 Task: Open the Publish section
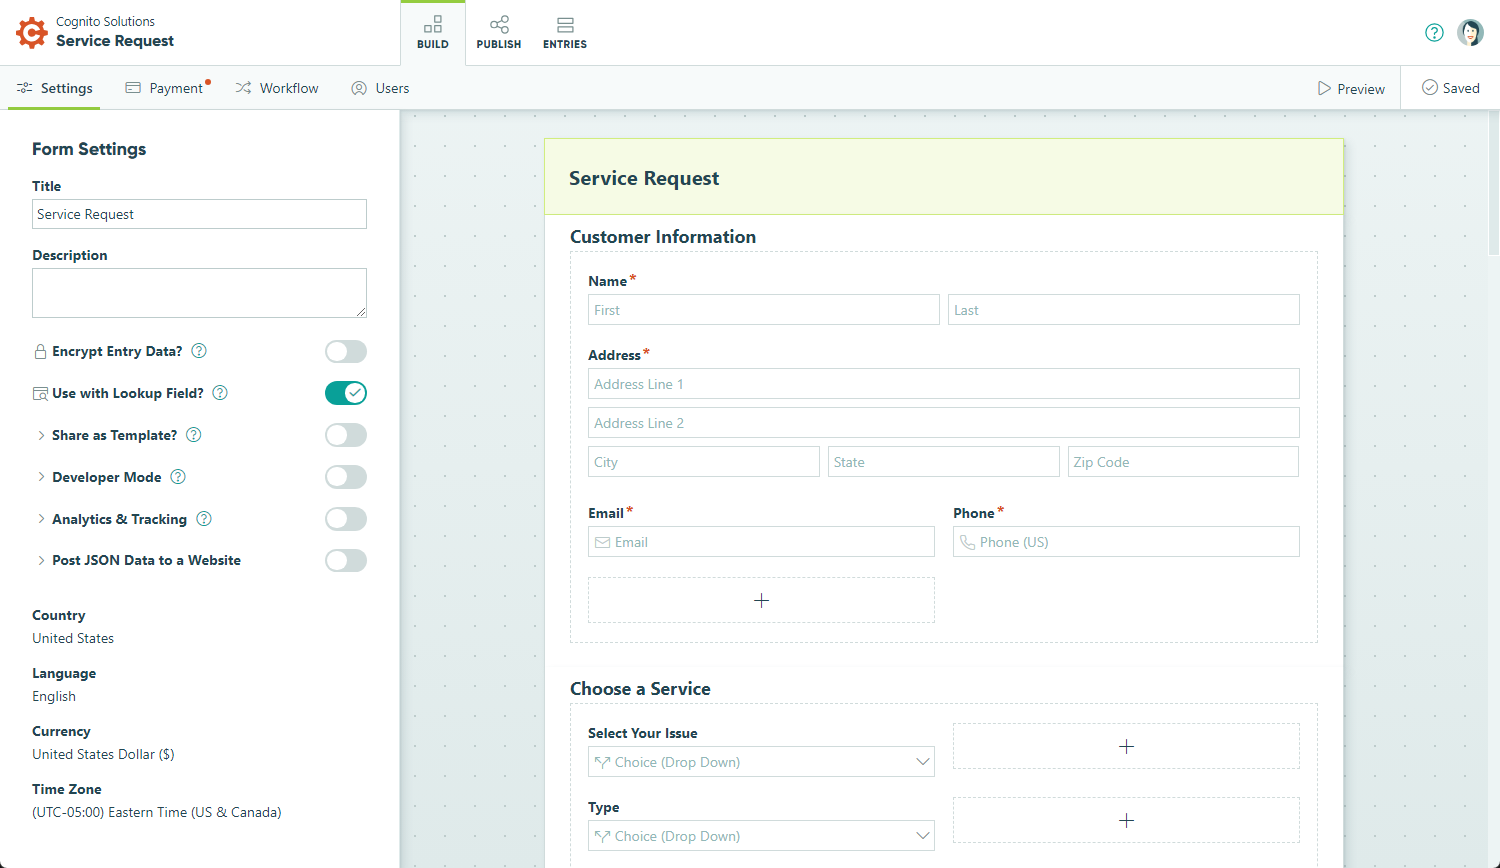(x=499, y=31)
